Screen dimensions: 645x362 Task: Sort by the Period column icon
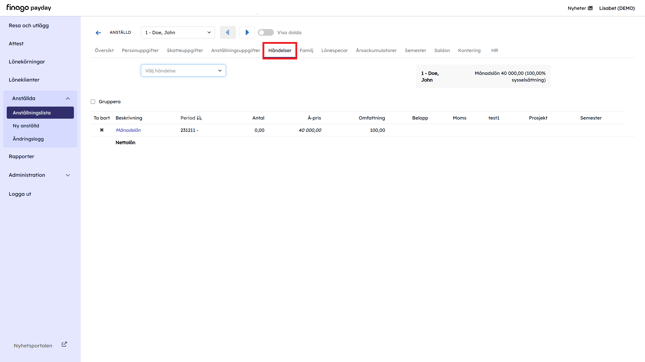199,118
